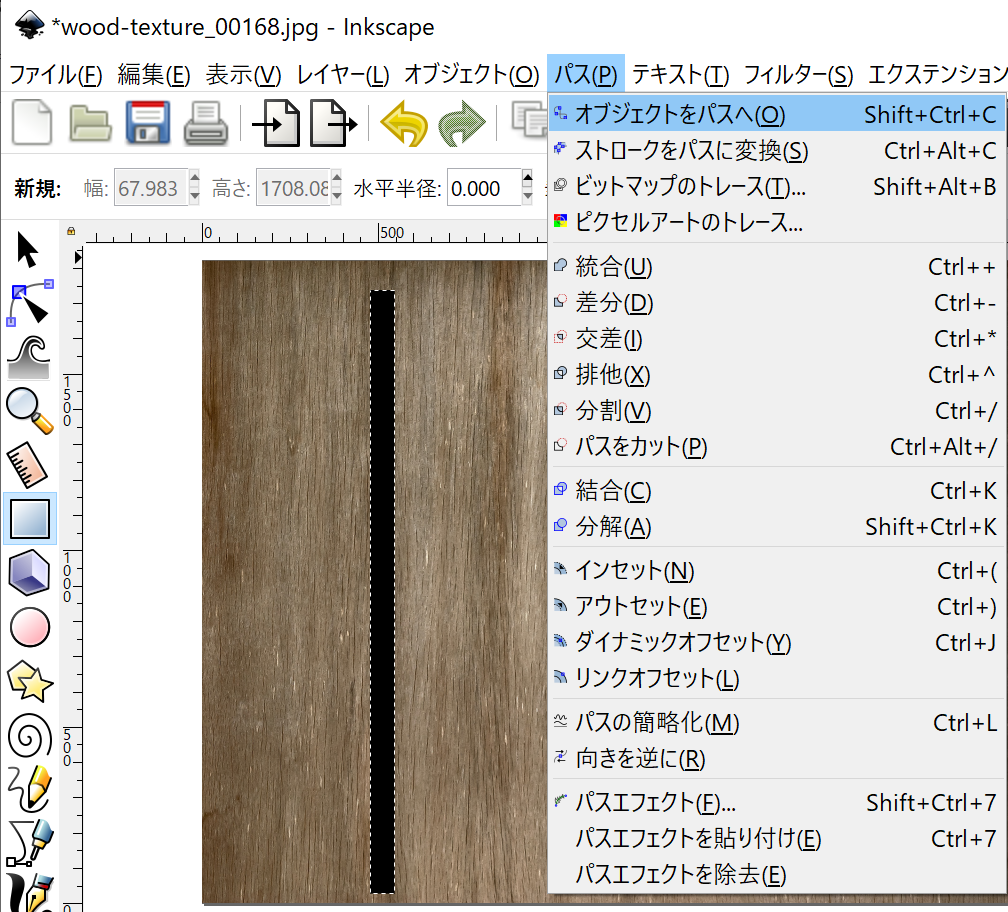Select the Node edit tool
This screenshot has height=912, width=1008.
click(29, 303)
